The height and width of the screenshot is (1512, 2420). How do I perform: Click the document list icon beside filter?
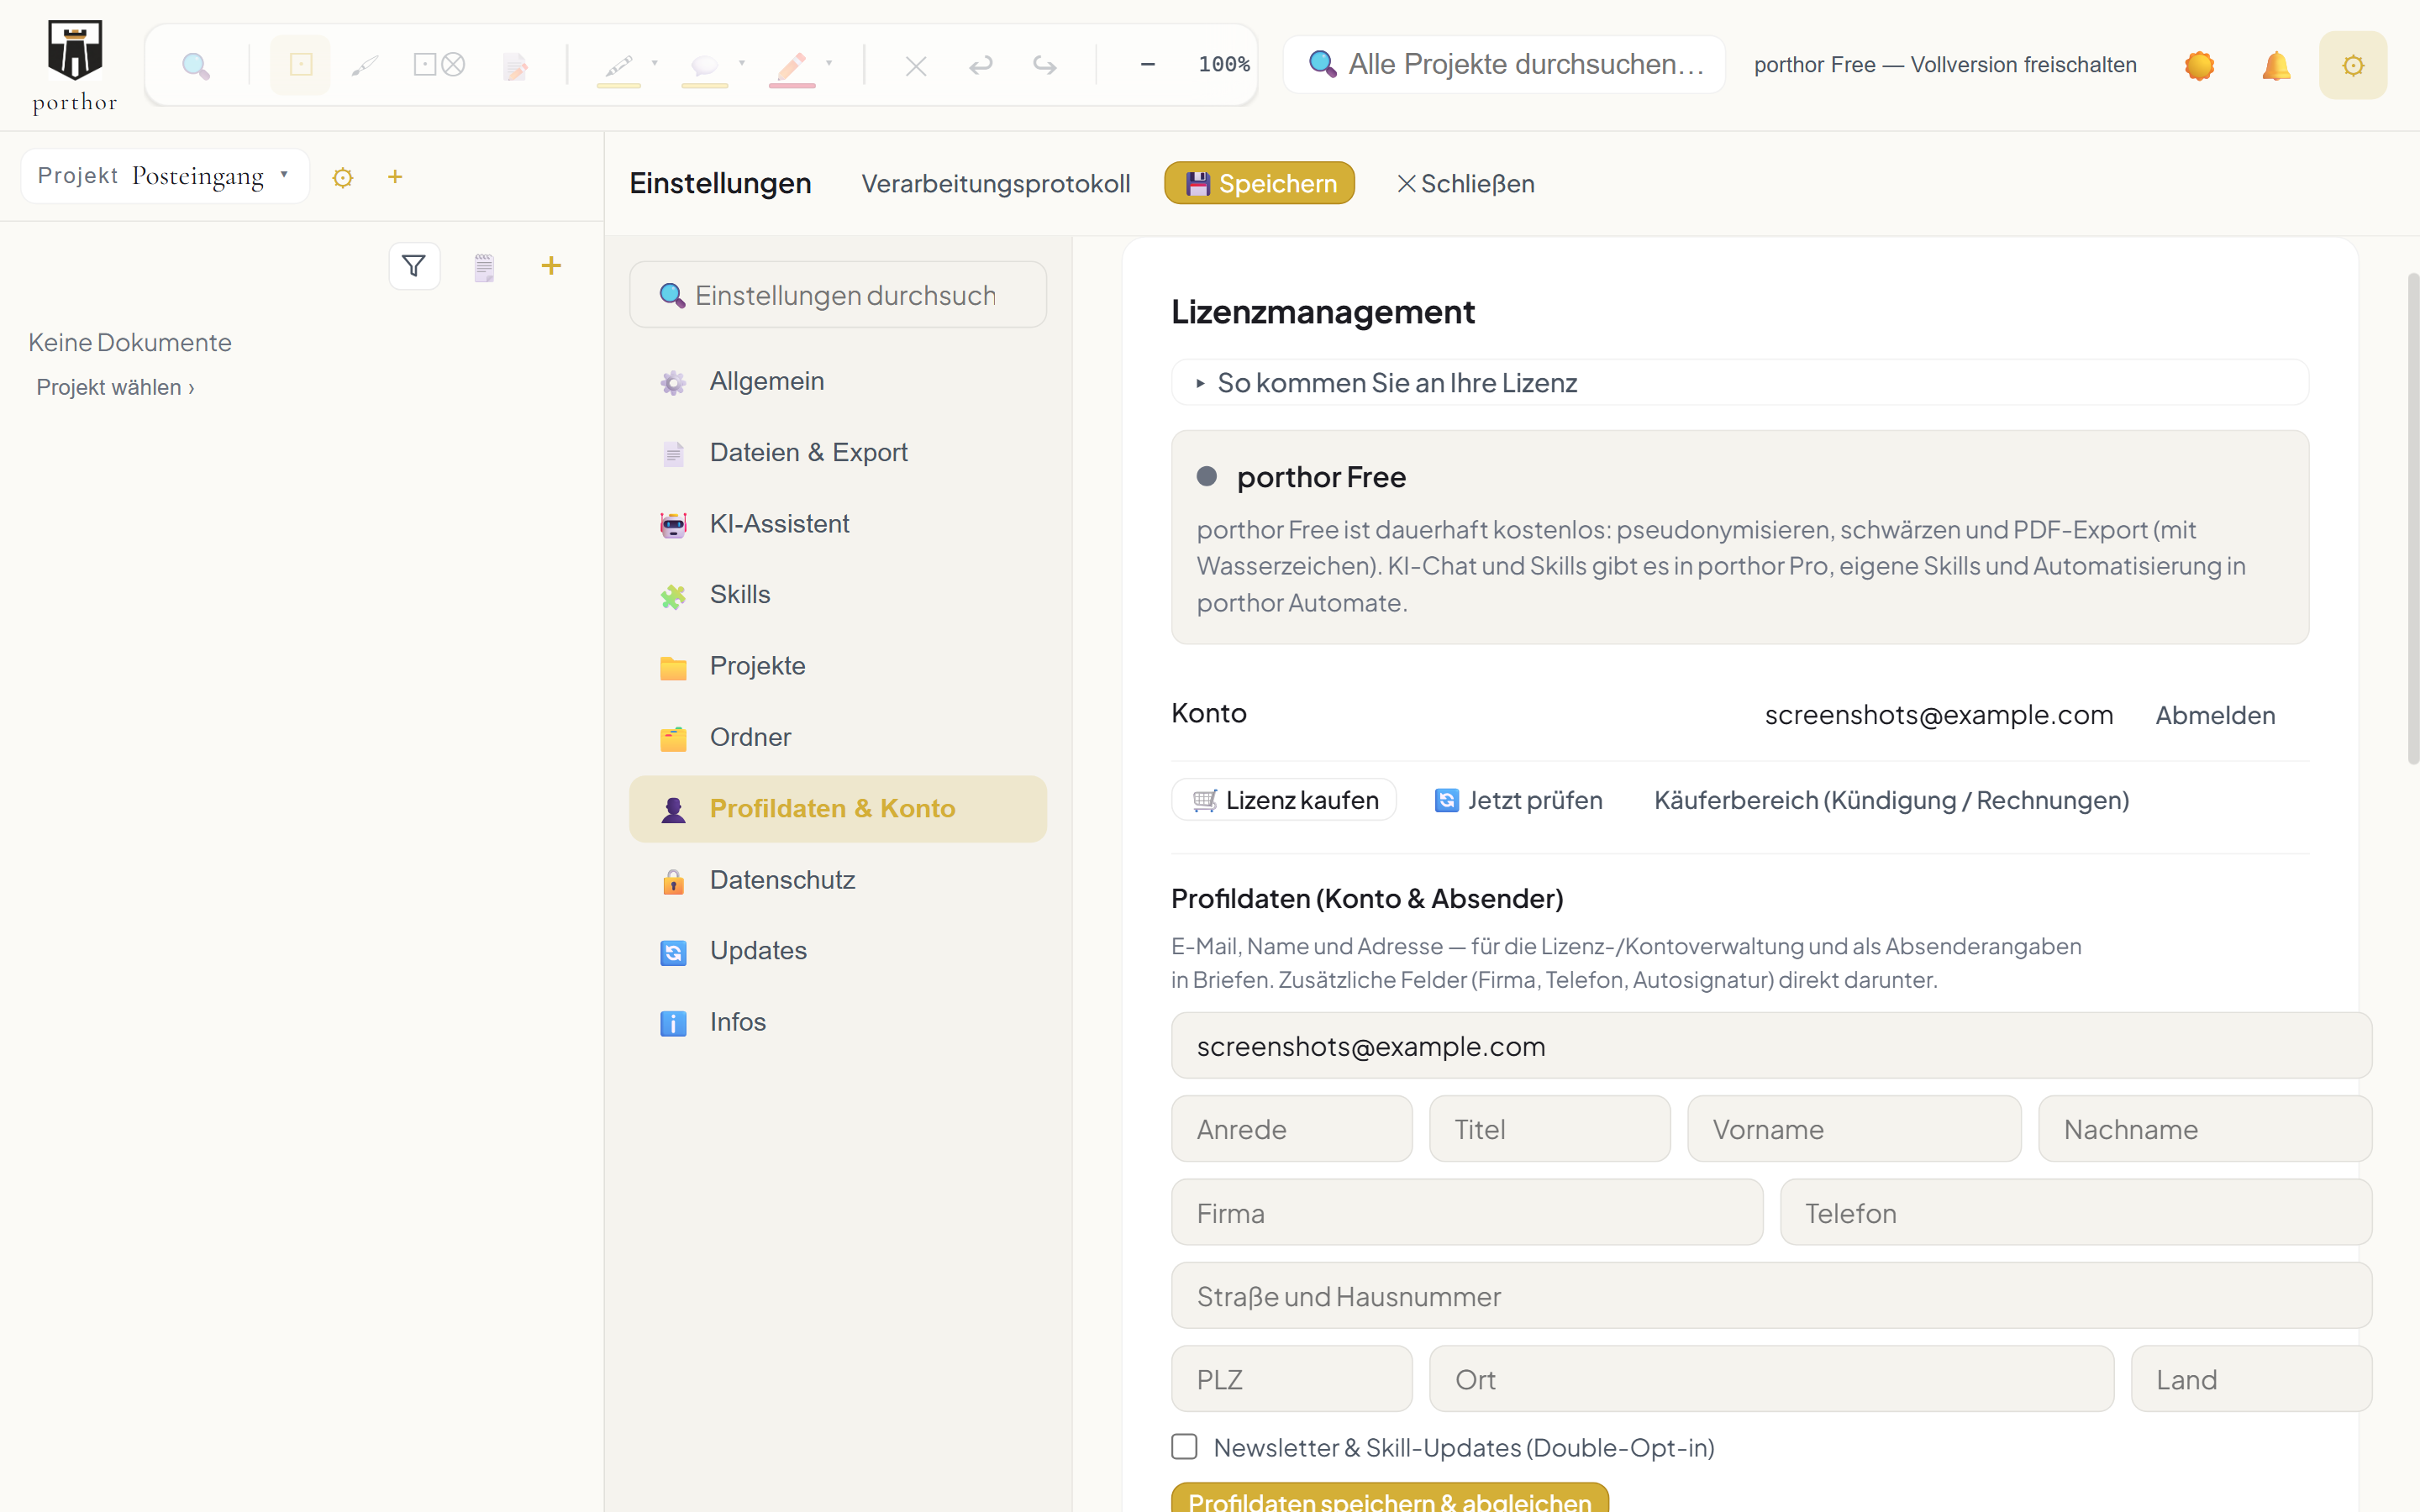[484, 267]
